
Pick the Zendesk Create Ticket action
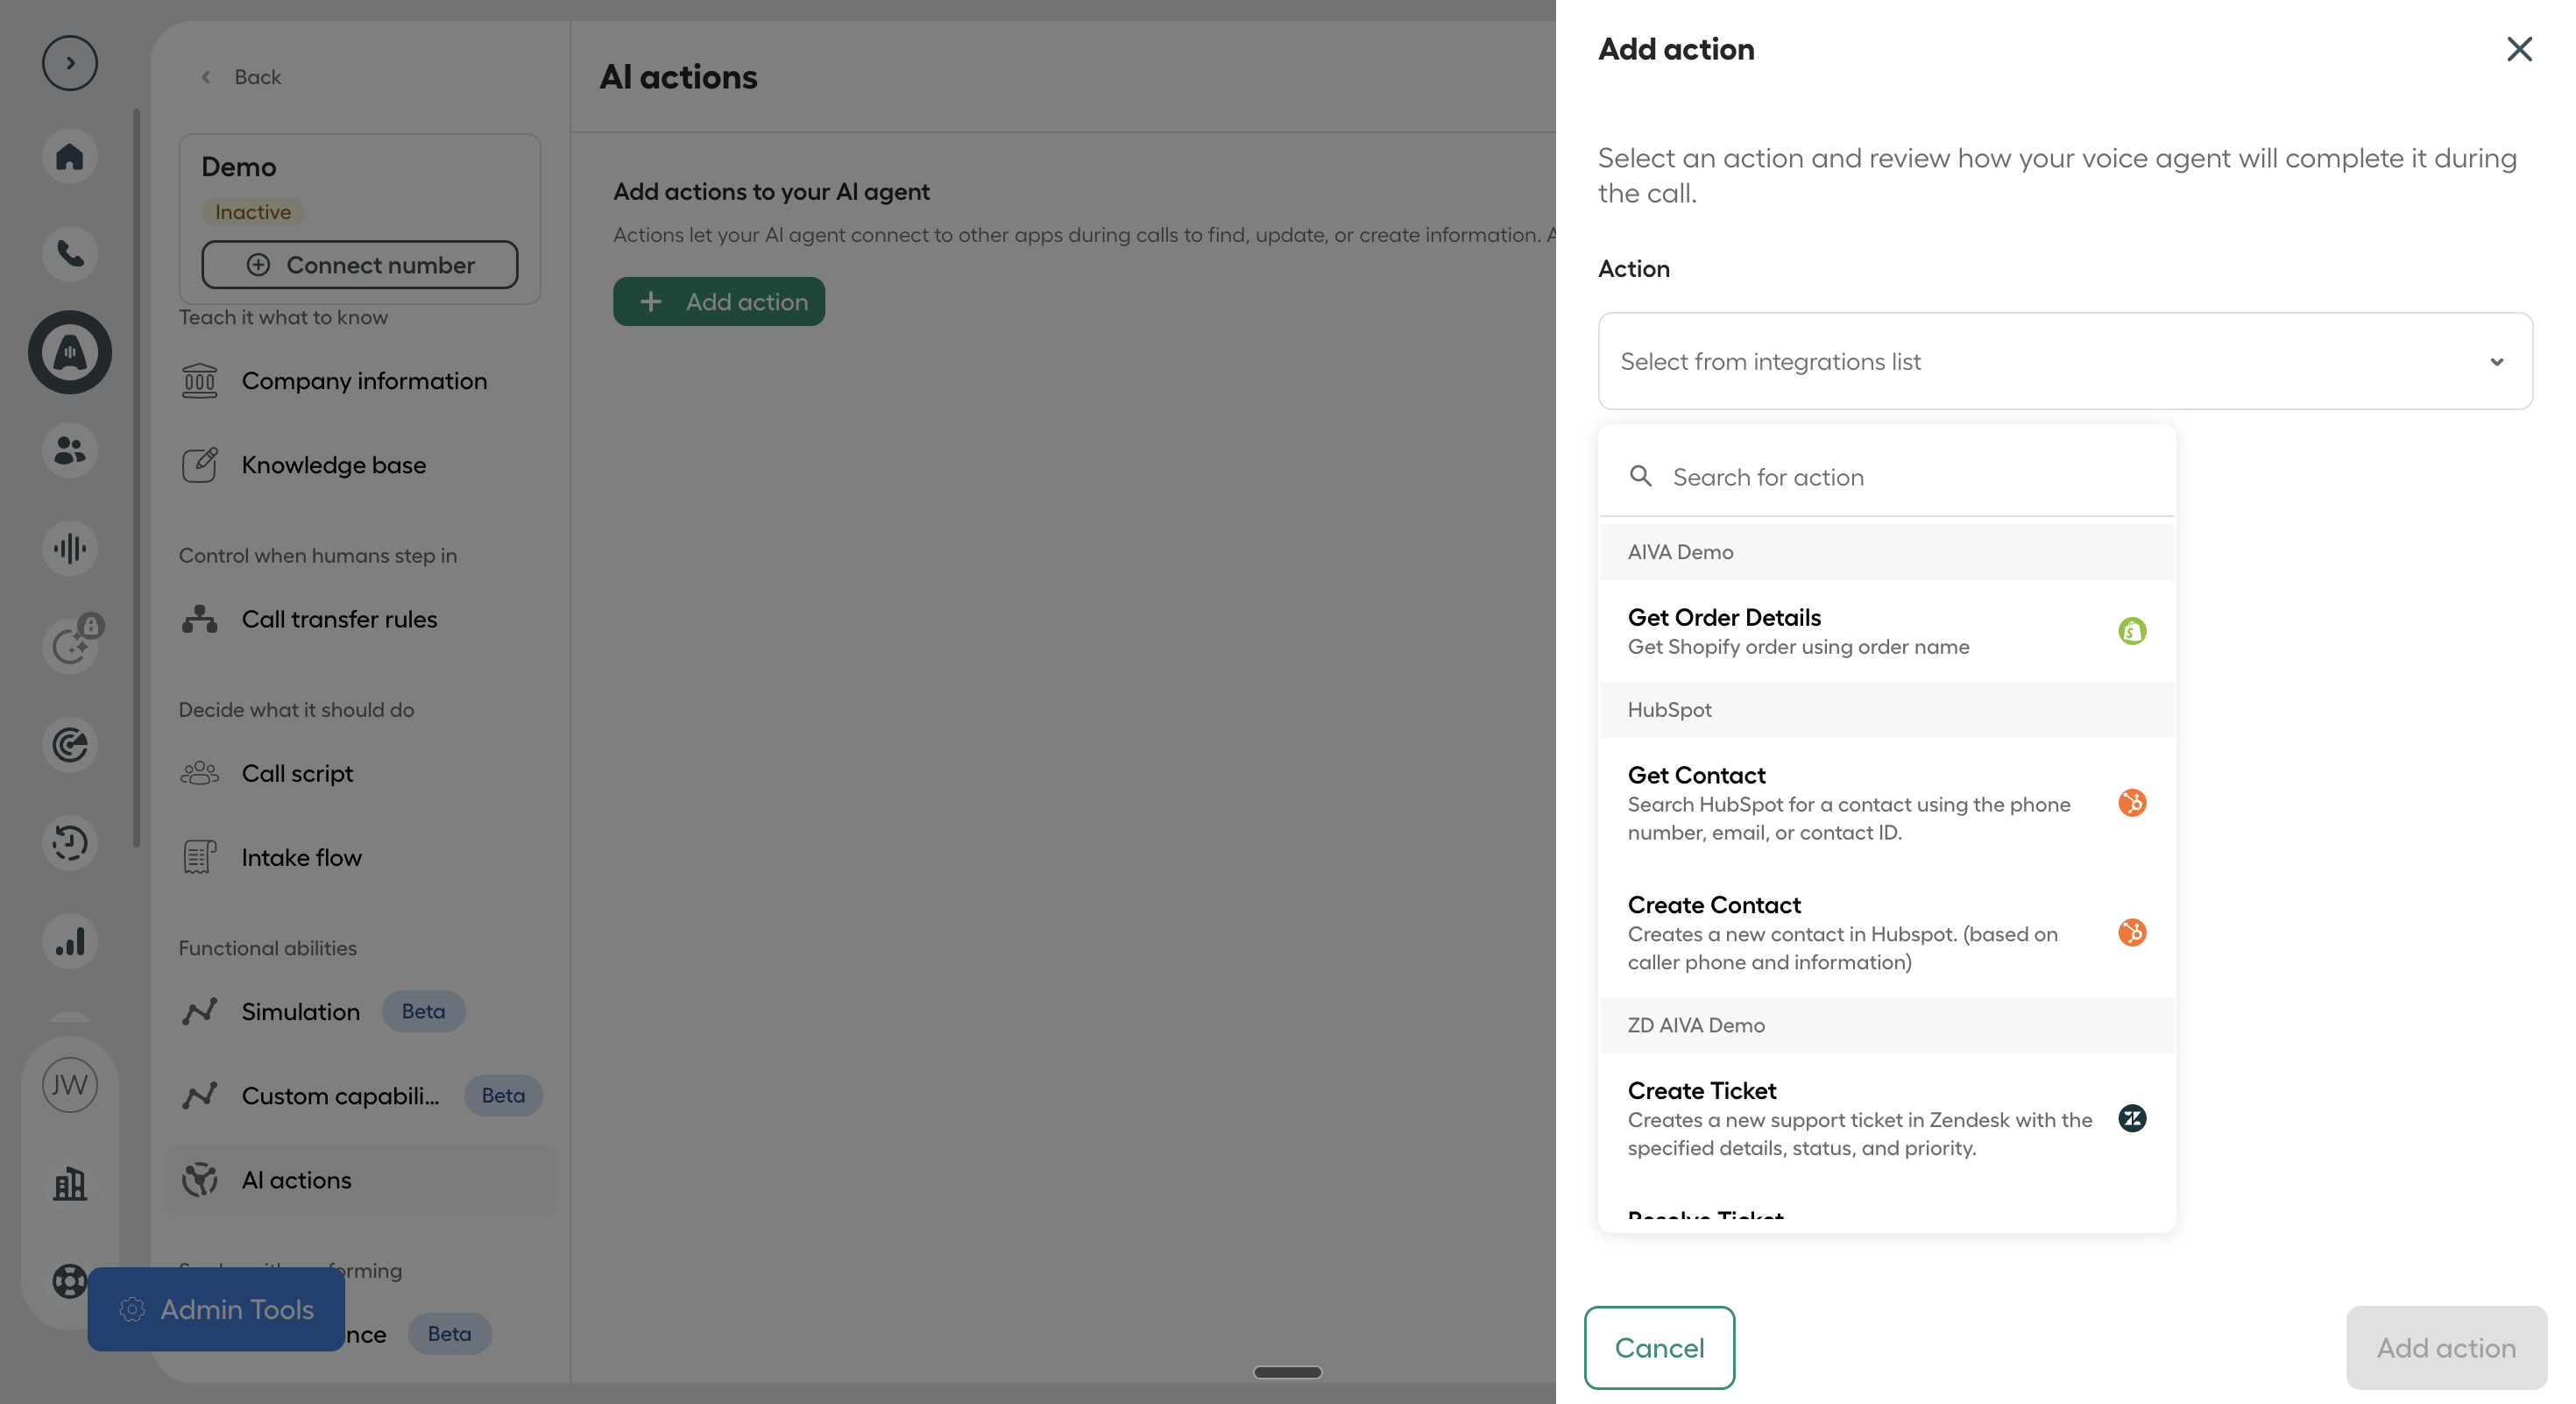pos(1887,1119)
